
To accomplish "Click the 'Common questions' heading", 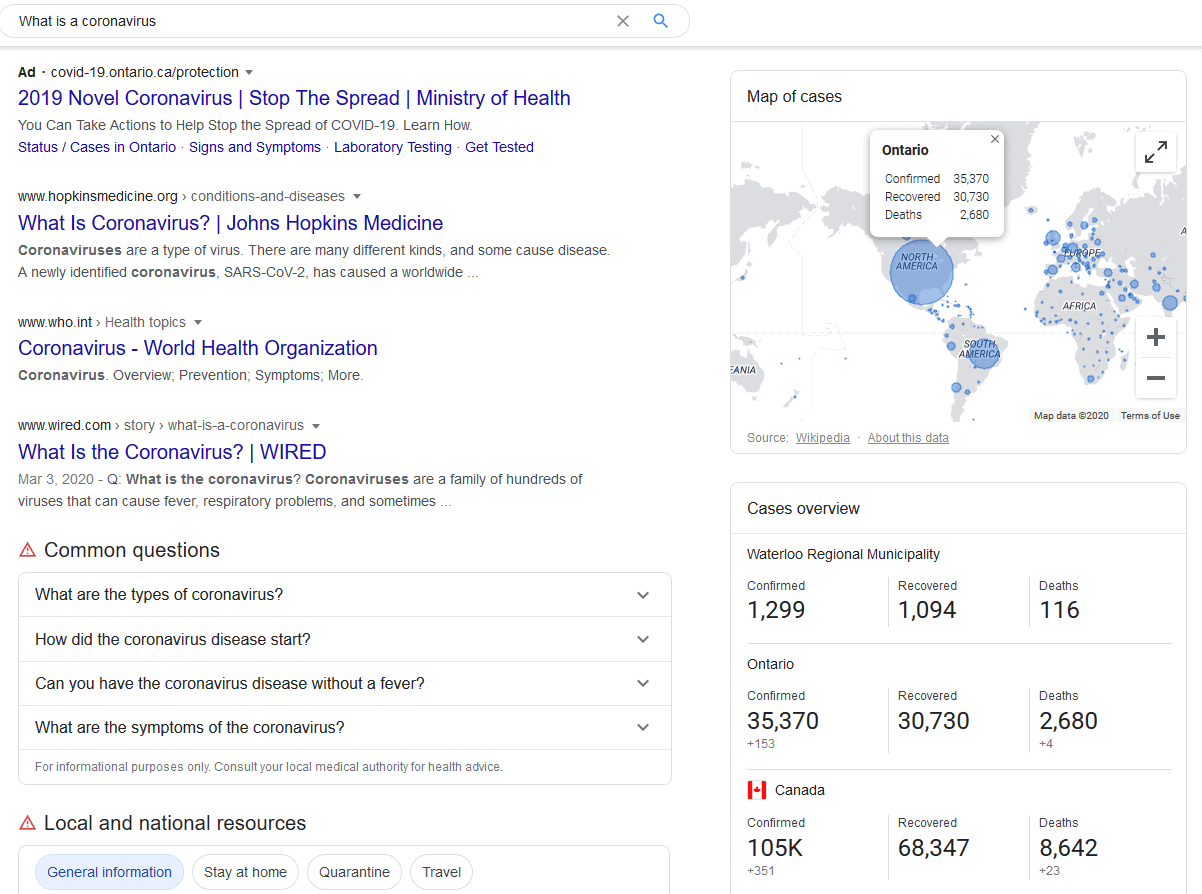I will [132, 550].
